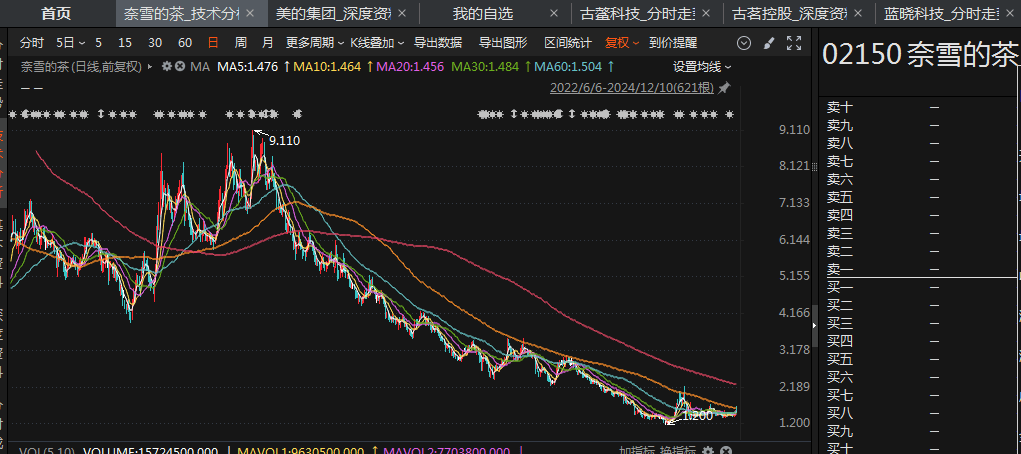The width and height of the screenshot is (1021, 454).
Task: Pin the date range with pushpin icon
Action: (x=724, y=88)
